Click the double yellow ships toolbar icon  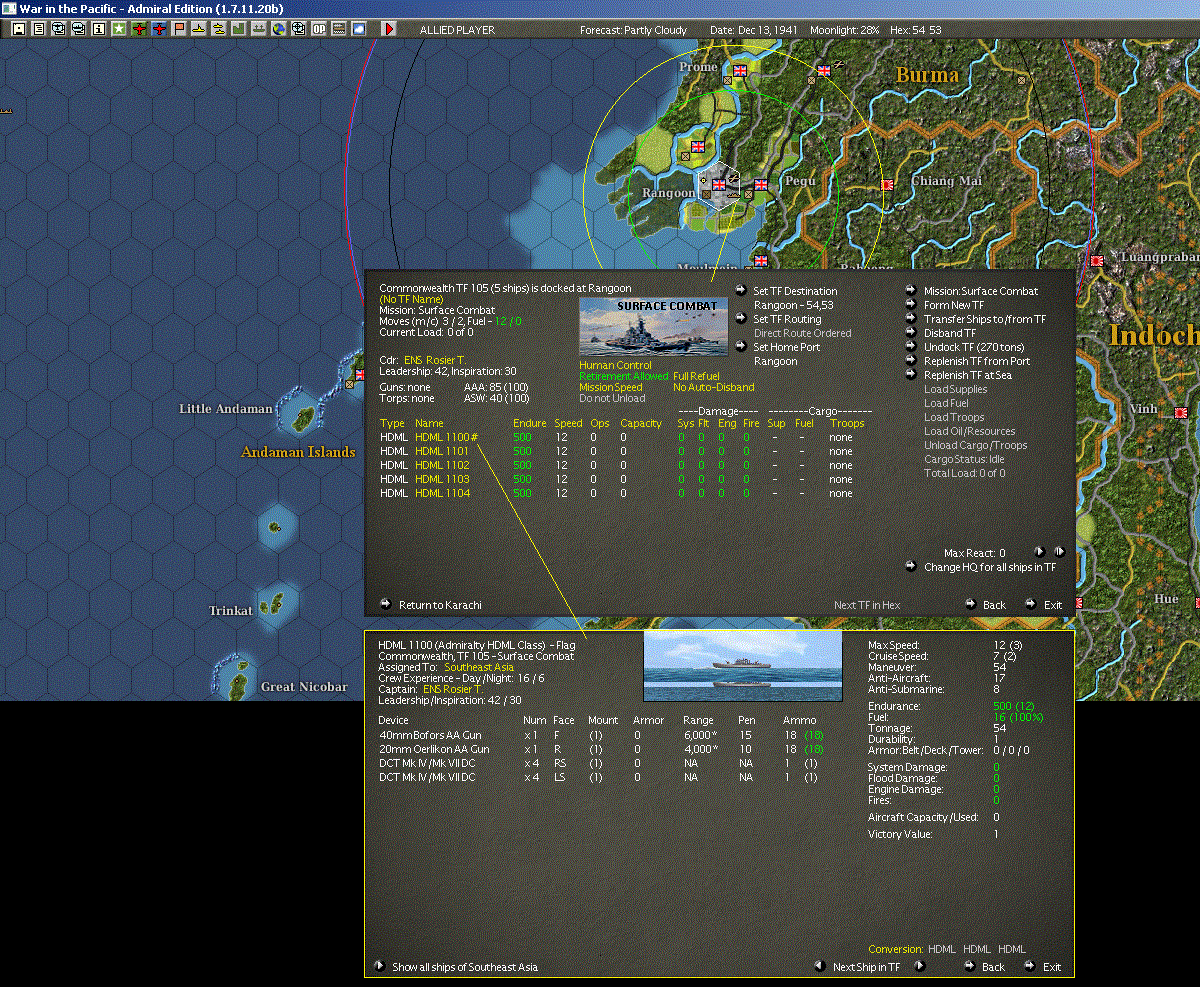point(218,29)
